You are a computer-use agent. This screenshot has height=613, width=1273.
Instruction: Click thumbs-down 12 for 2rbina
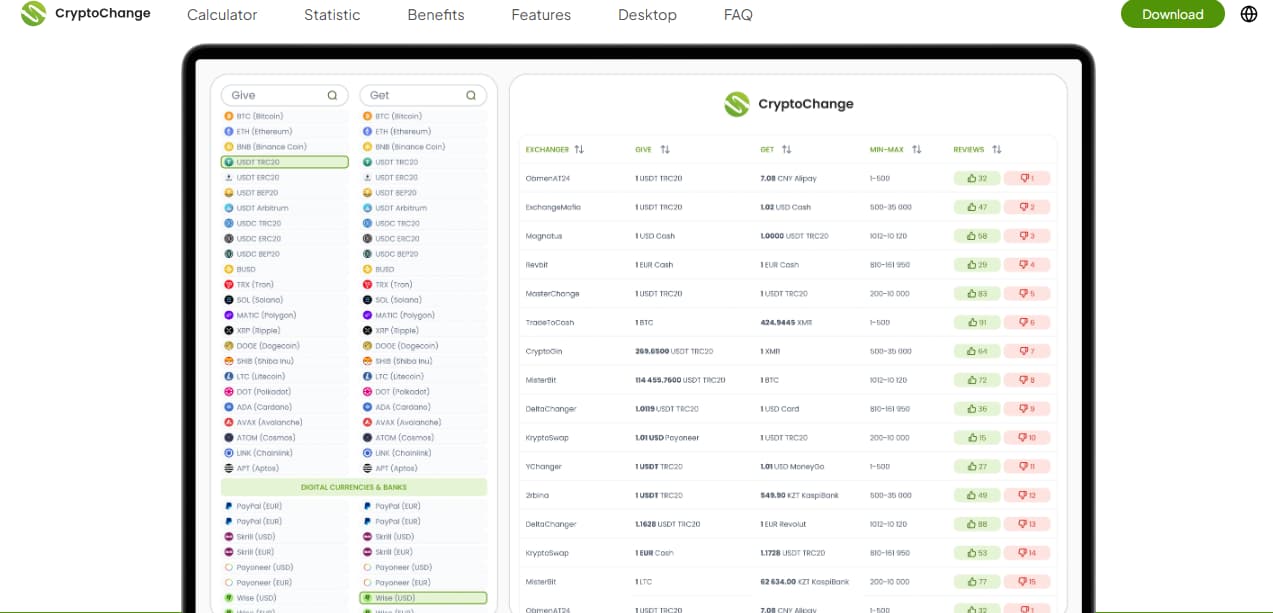(1027, 495)
